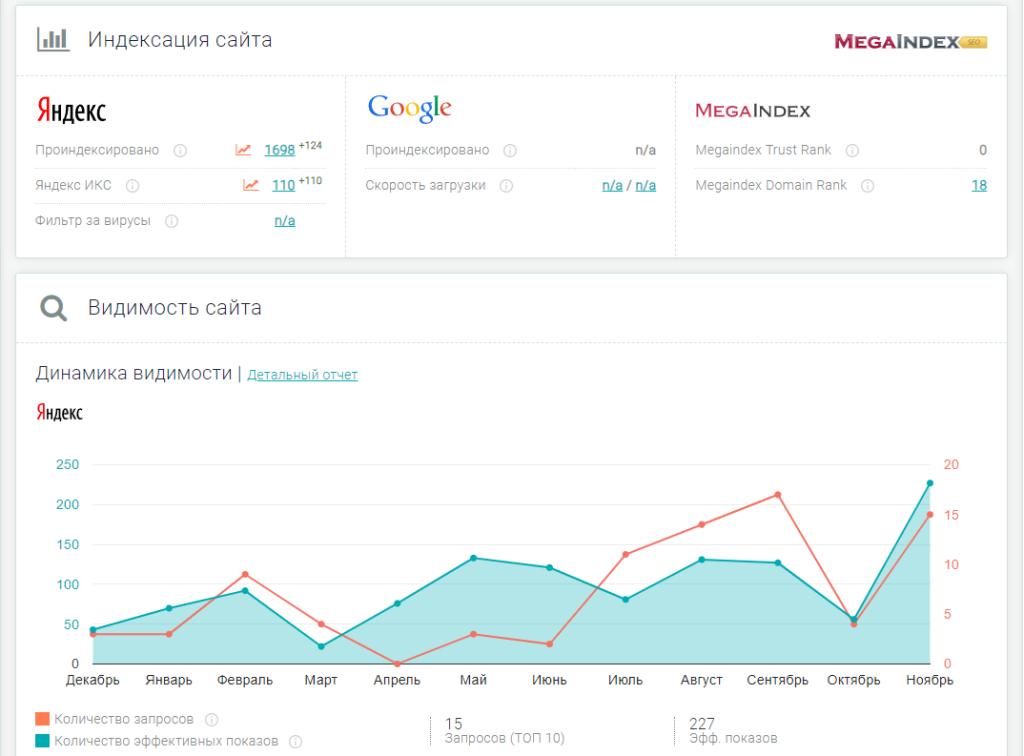This screenshot has height=756, width=1024.
Task: Open the 1698 indexed pages link
Action: click(x=279, y=151)
